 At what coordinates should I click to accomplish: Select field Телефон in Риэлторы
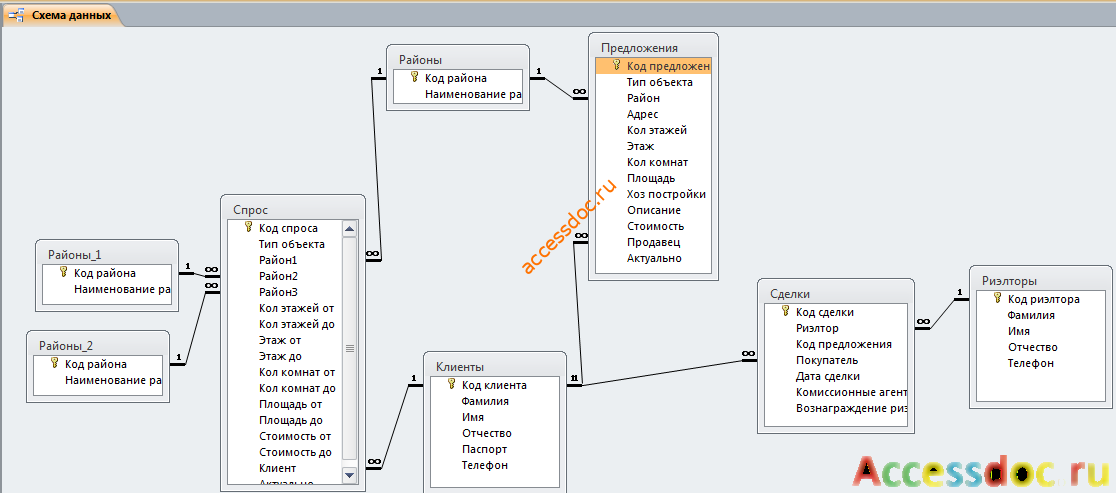1031,363
